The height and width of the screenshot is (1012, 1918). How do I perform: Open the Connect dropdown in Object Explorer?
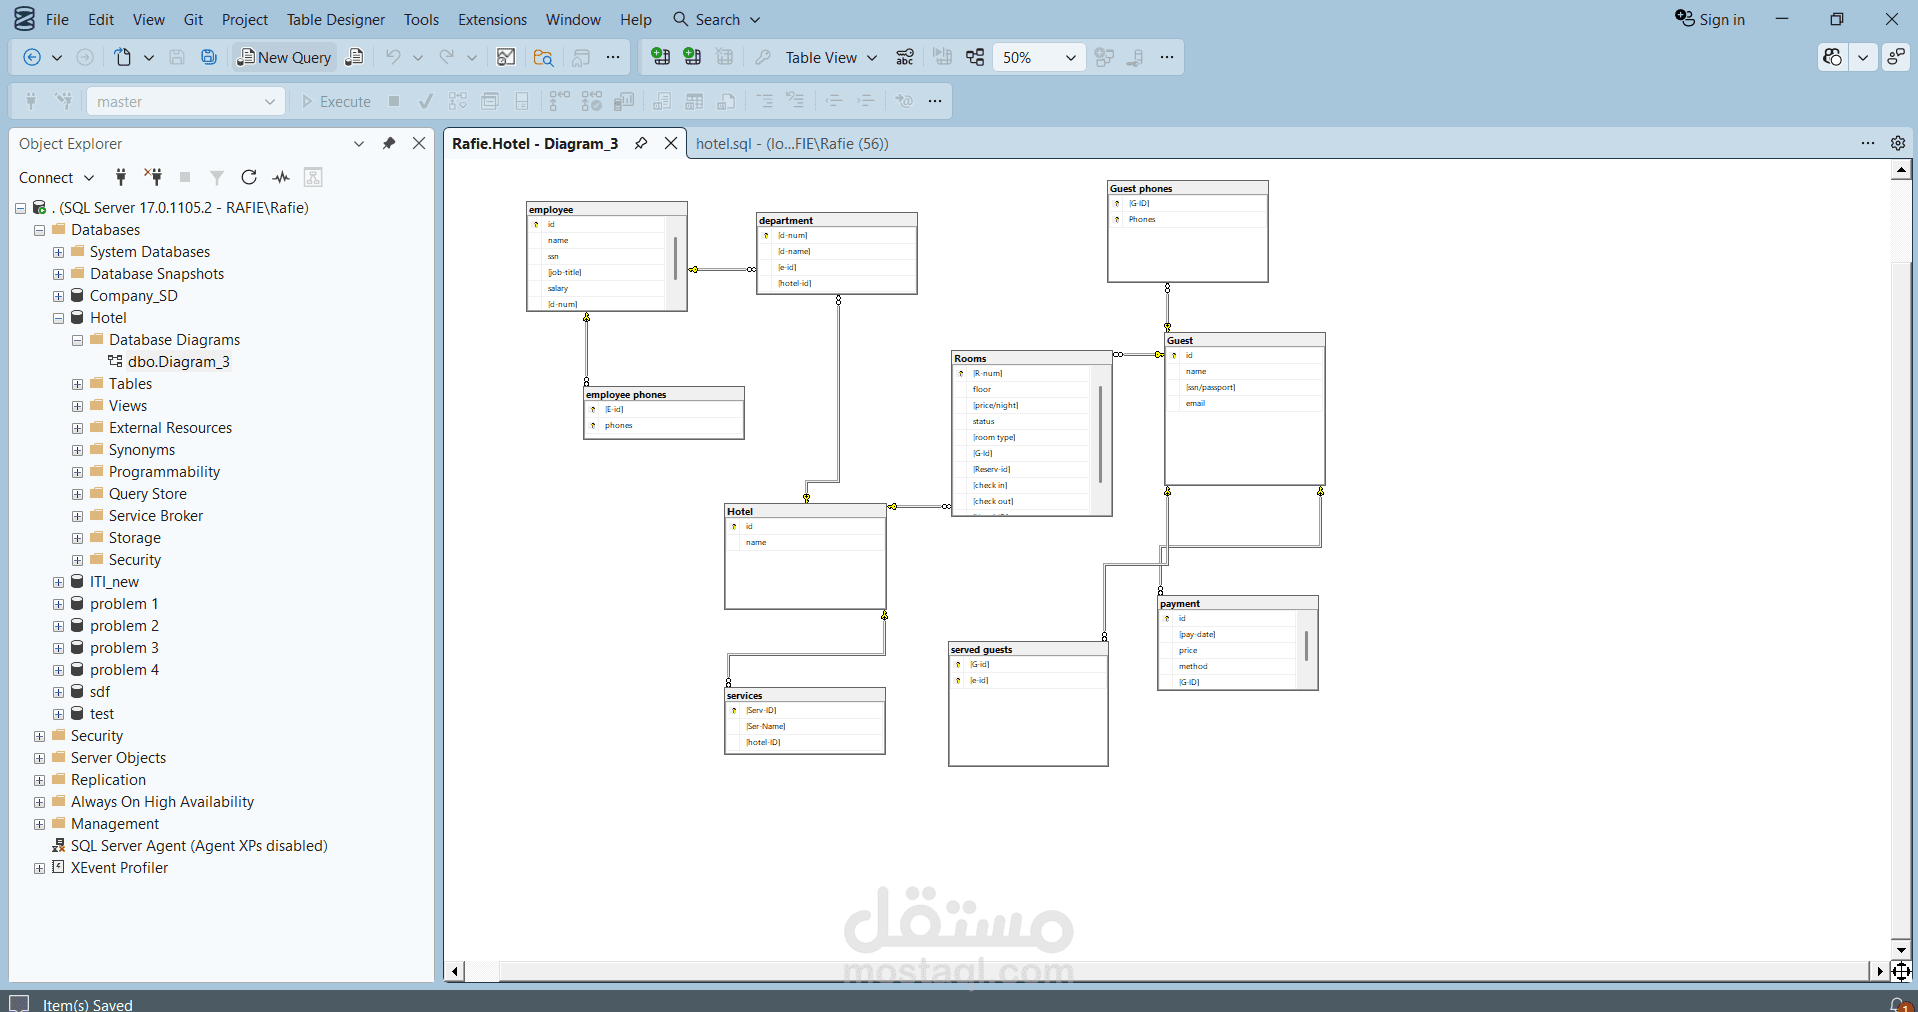pyautogui.click(x=56, y=177)
